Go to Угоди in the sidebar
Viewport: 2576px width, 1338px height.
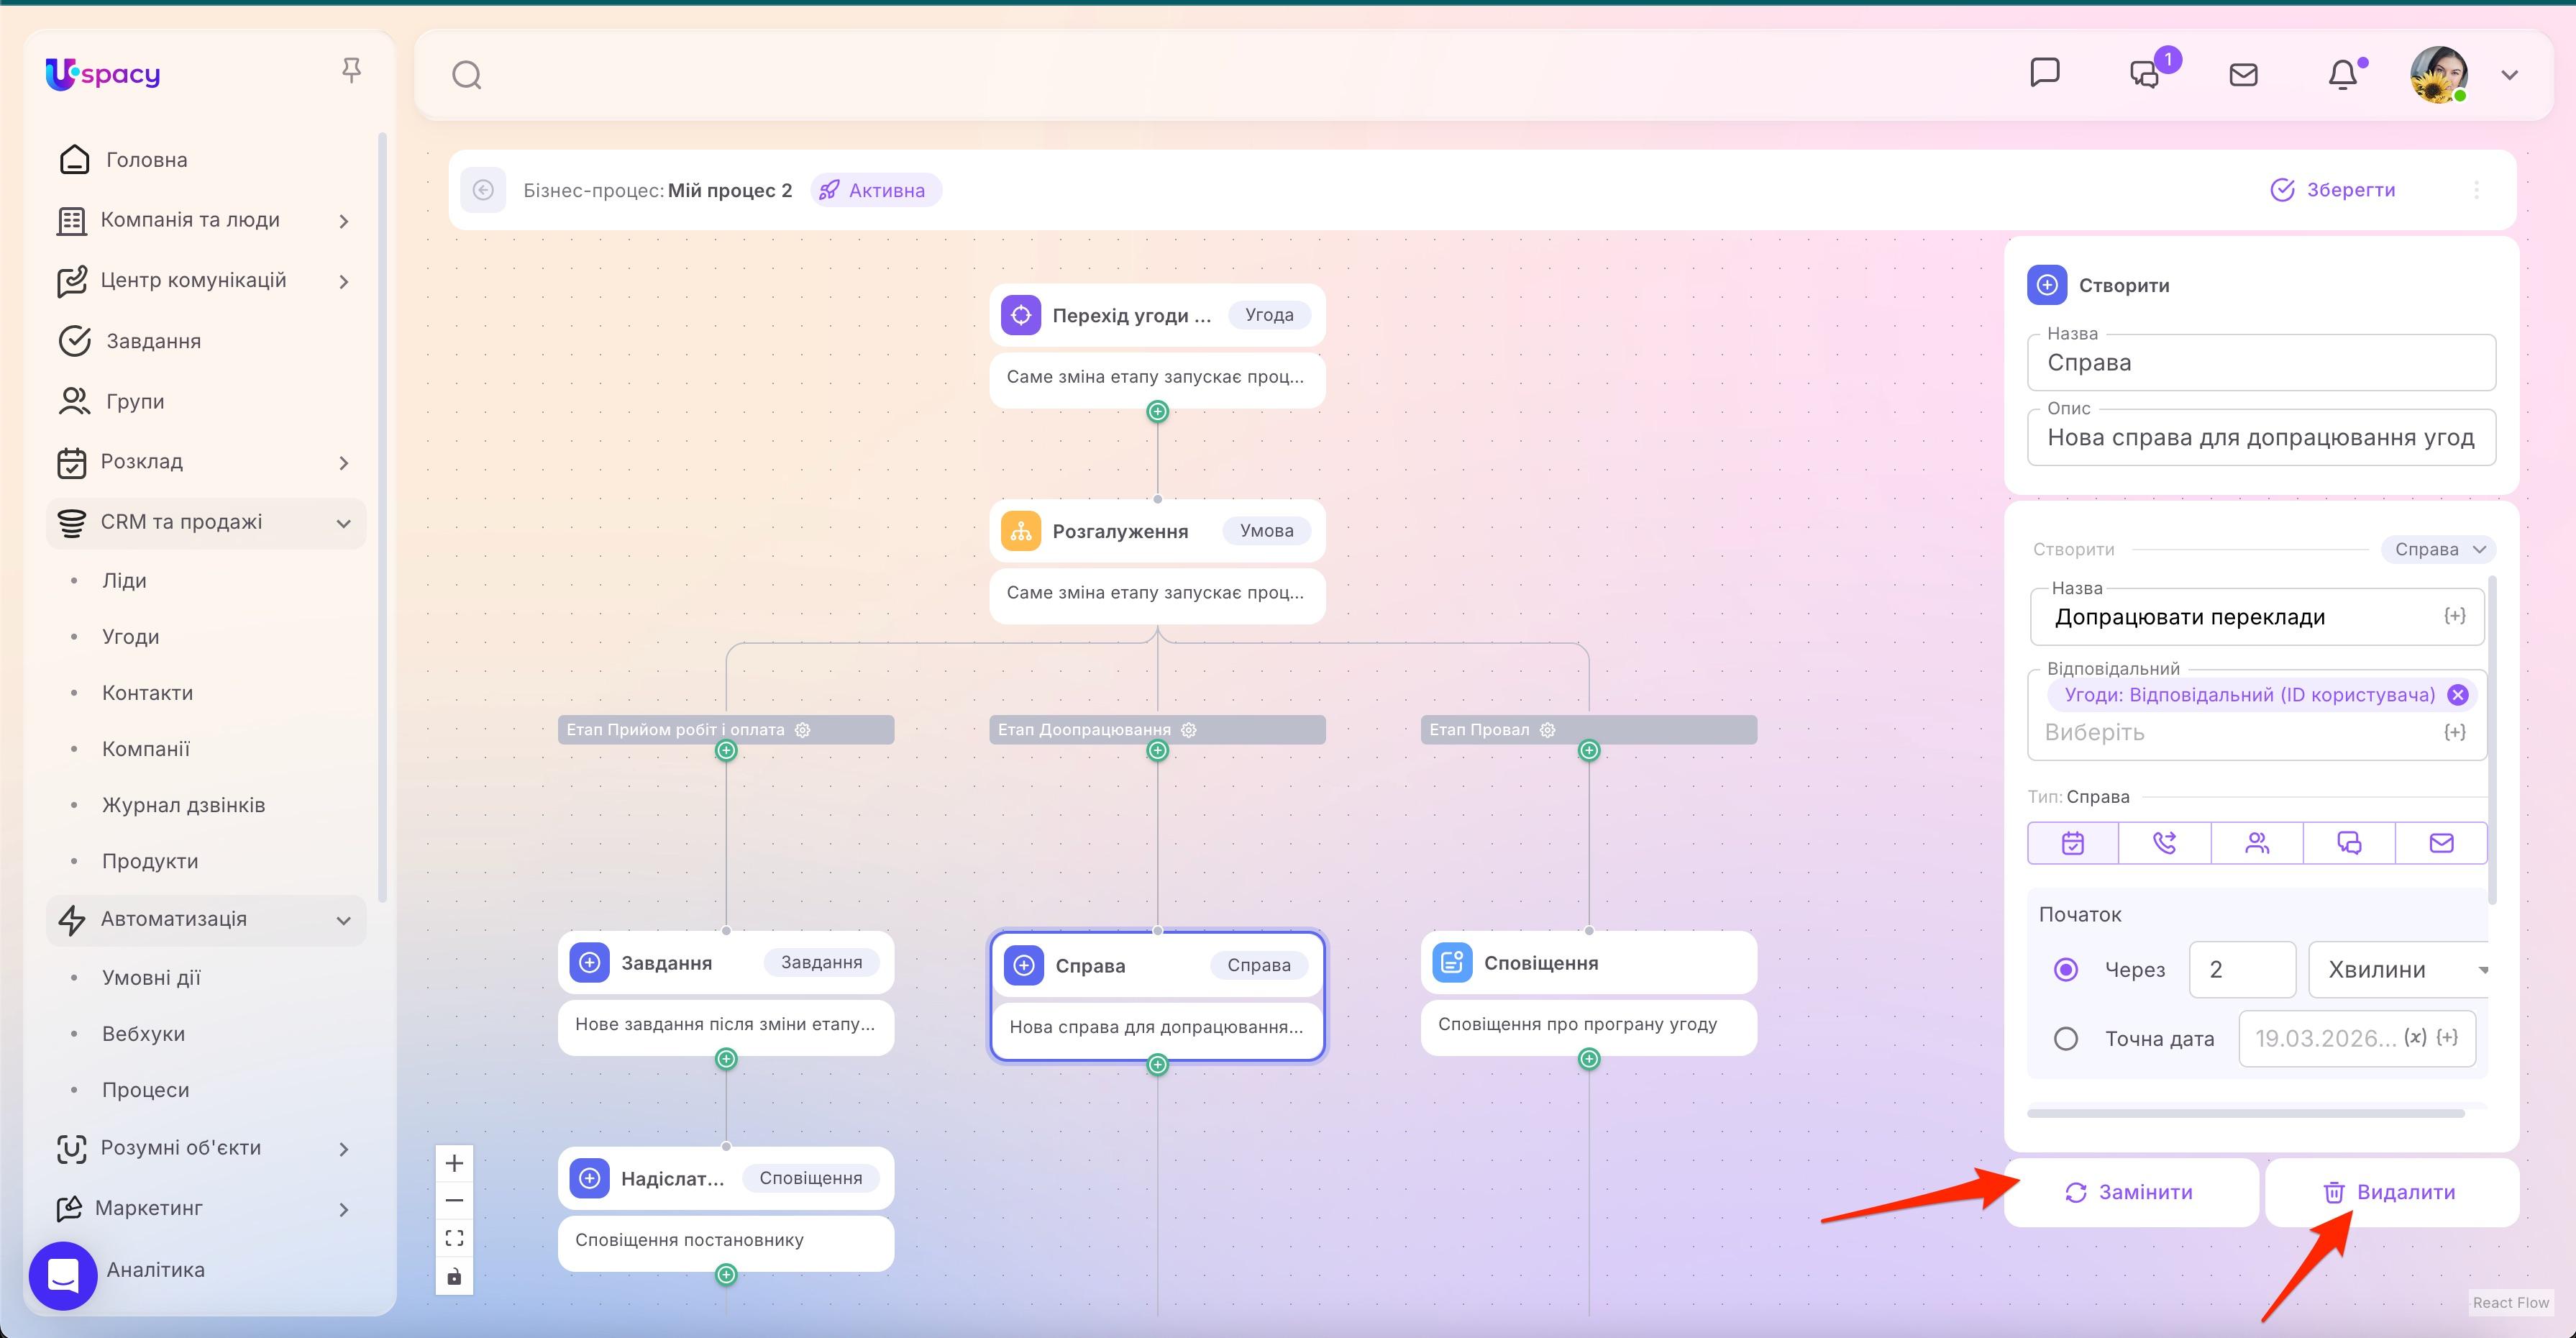(130, 636)
